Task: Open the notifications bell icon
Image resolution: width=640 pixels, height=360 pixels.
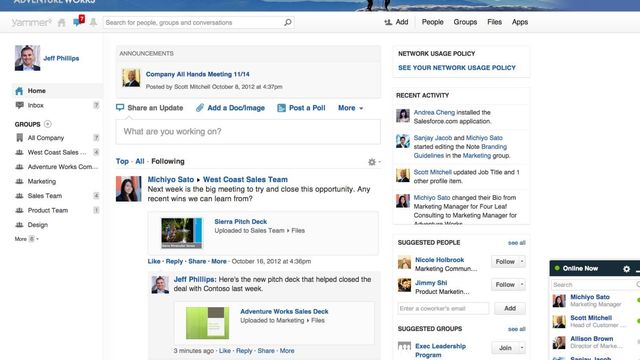Action: point(93,22)
